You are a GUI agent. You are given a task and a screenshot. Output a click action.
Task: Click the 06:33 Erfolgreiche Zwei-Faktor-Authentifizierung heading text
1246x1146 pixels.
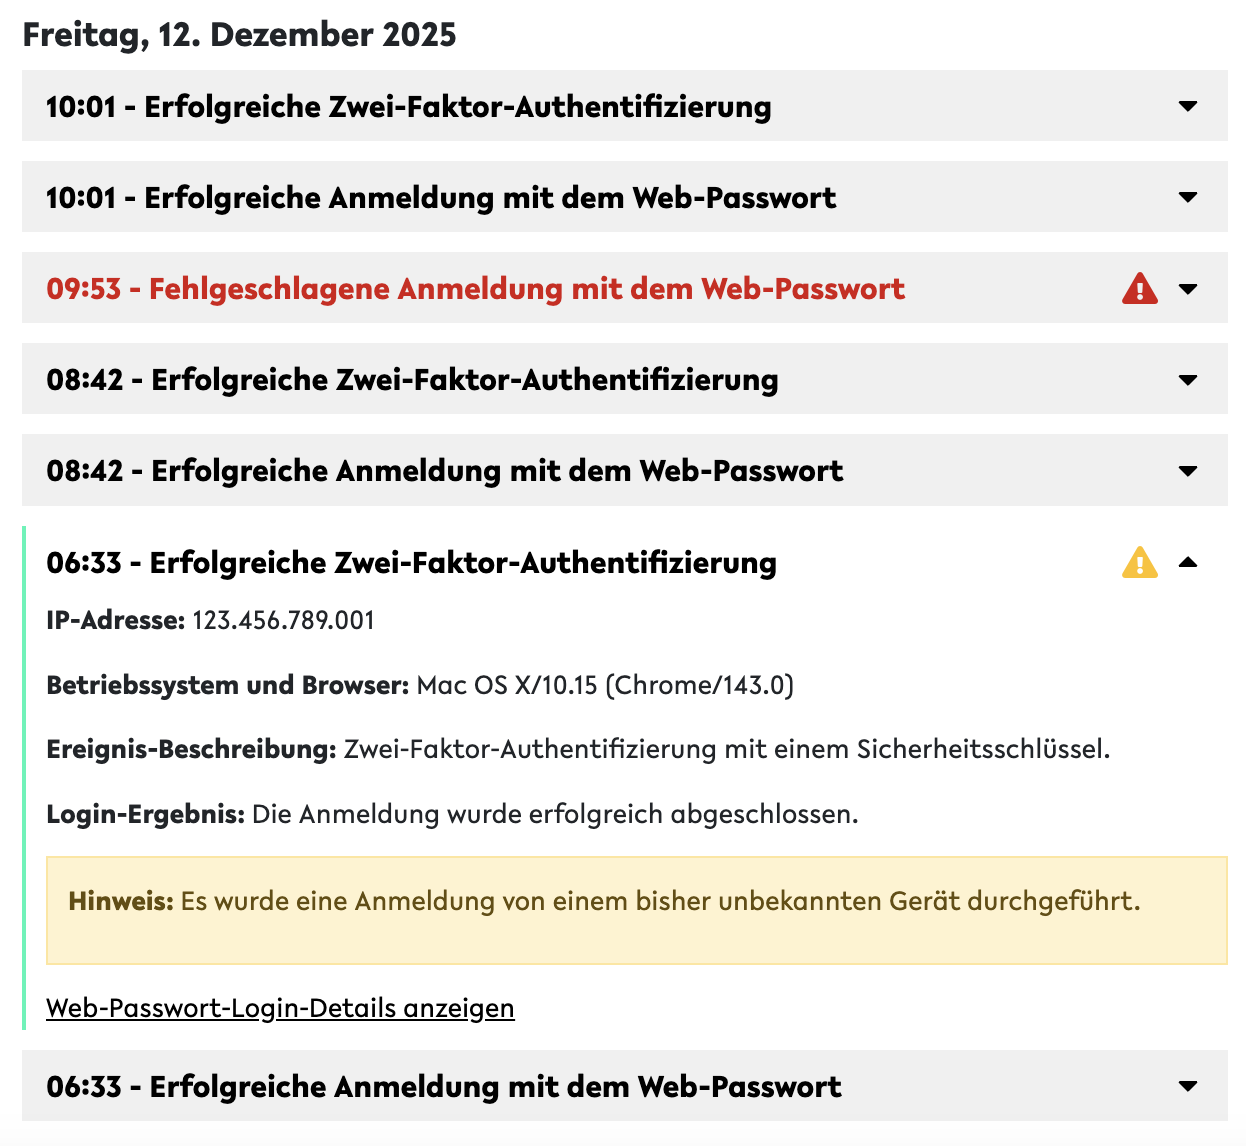pos(411,563)
